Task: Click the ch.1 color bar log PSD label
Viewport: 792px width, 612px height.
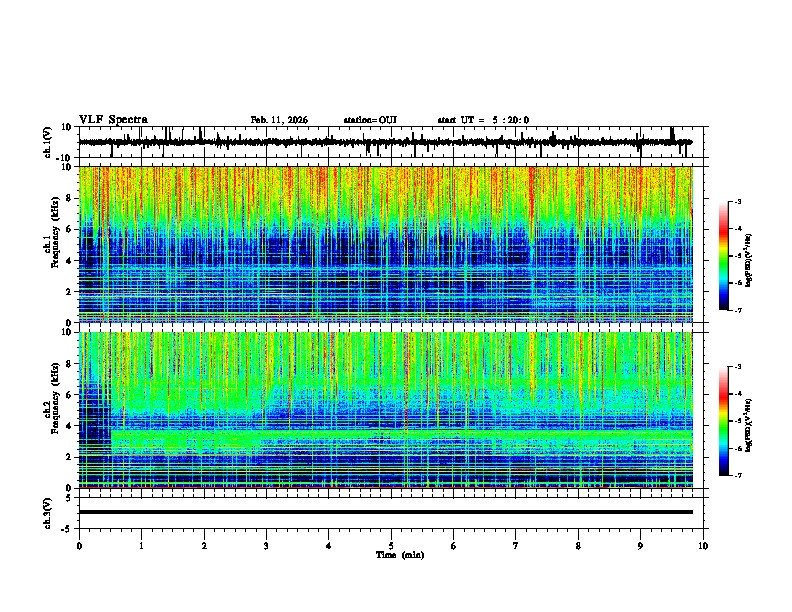Action: (748, 261)
